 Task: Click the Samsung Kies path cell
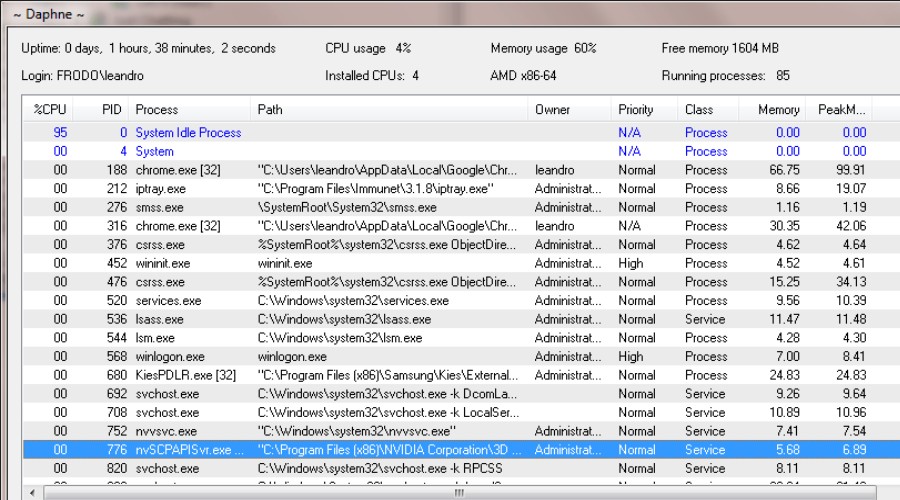coord(387,375)
